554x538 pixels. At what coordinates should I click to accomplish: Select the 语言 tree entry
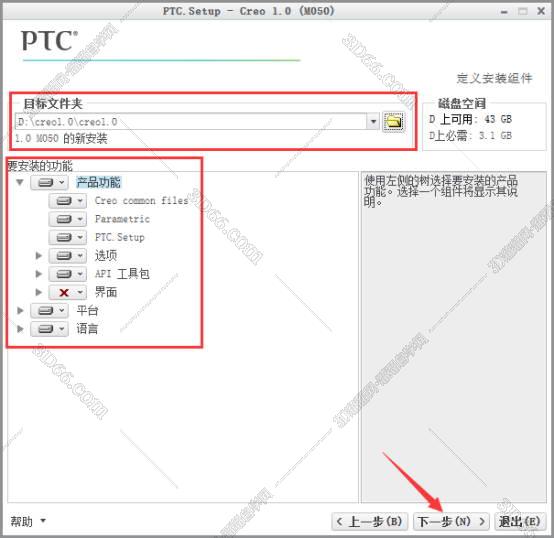87,329
